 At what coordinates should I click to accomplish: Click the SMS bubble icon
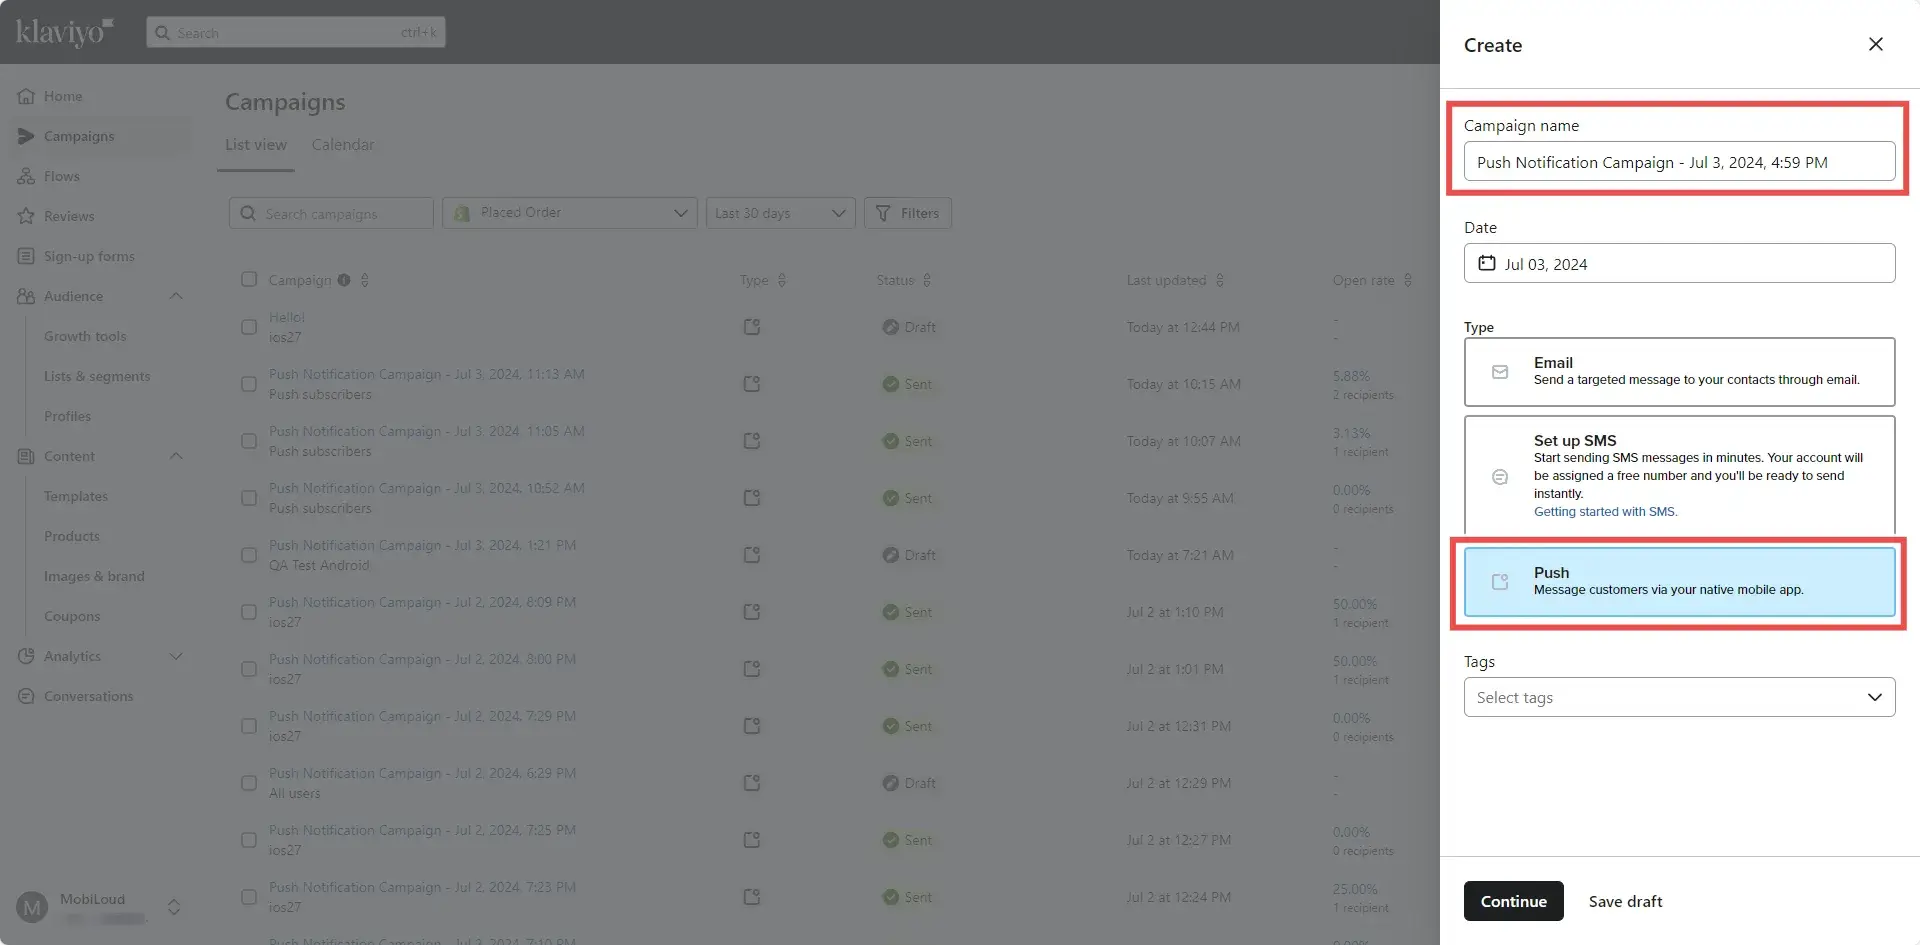pyautogui.click(x=1500, y=477)
